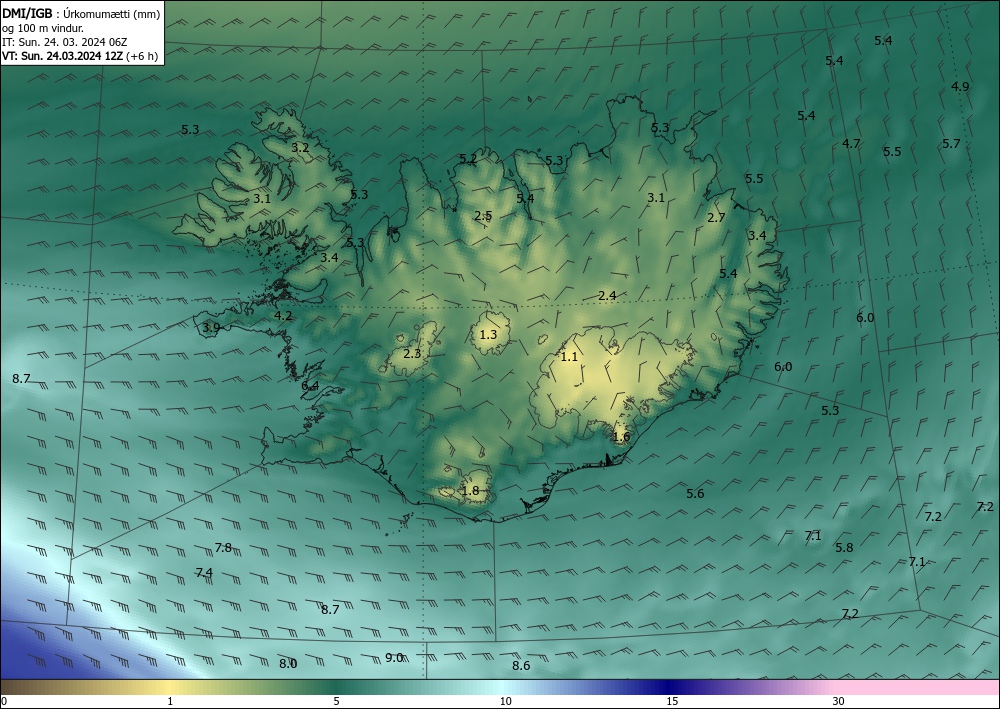Select the 7.8 value on the map
The image size is (1000, 709).
[223, 548]
